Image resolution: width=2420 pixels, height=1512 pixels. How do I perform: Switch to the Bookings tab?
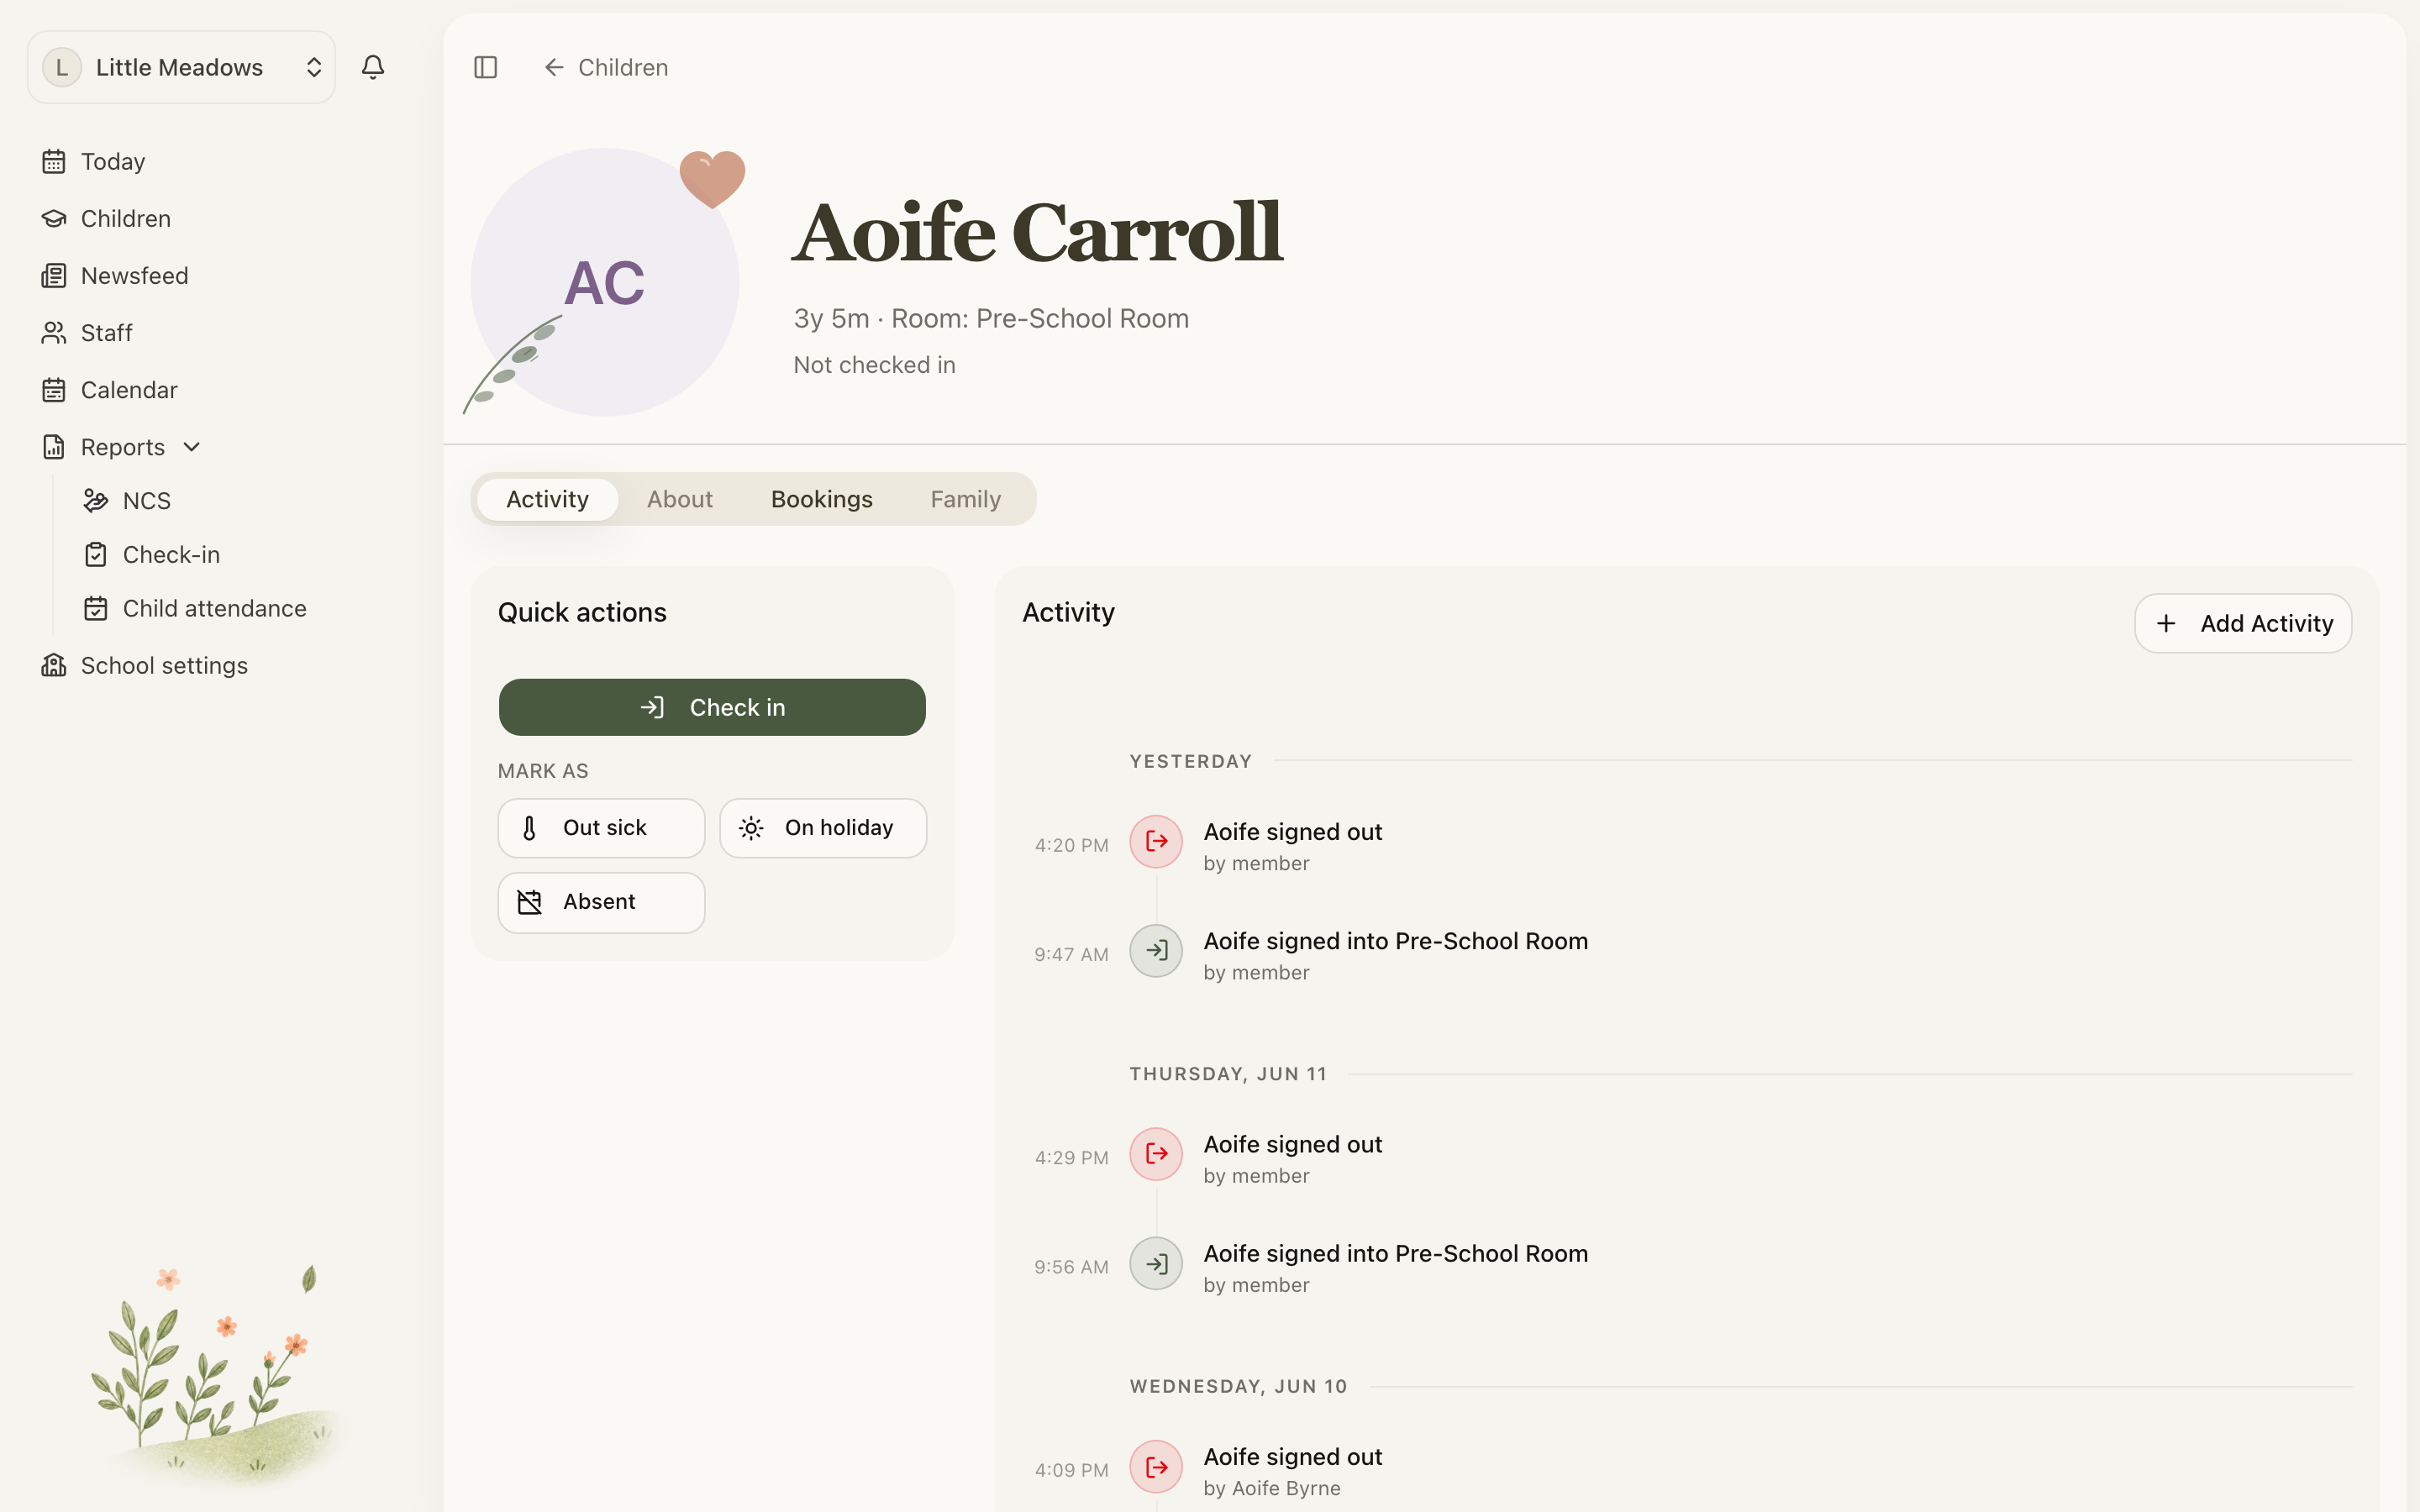click(821, 499)
